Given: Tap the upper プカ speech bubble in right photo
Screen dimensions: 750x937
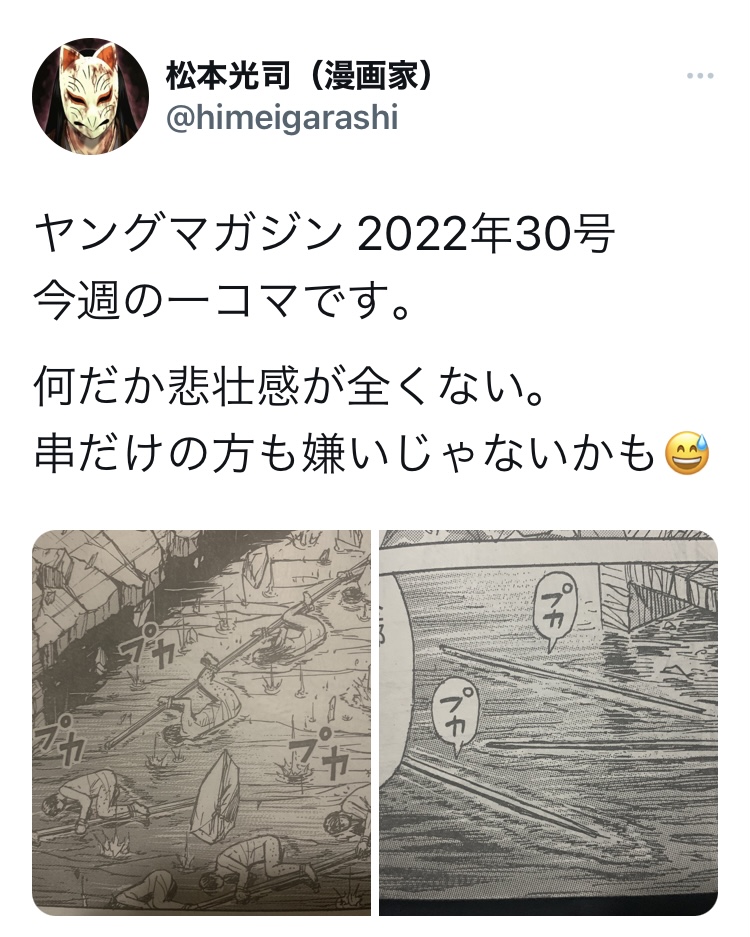Looking at the screenshot, I should pos(554,610).
